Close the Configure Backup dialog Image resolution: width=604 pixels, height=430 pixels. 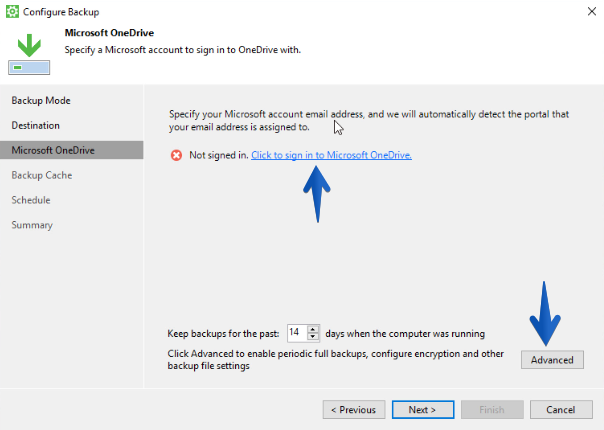tap(592, 12)
